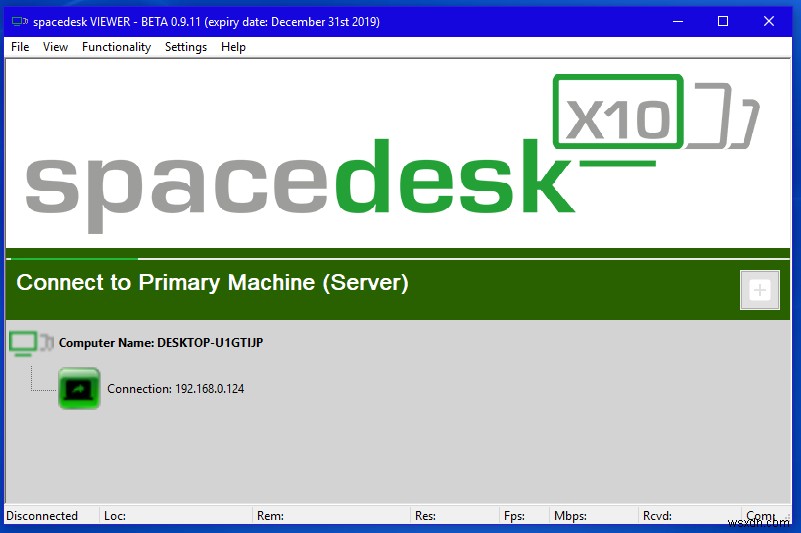This screenshot has width=801, height=533.
Task: Open the Help menu
Action: [x=233, y=47]
